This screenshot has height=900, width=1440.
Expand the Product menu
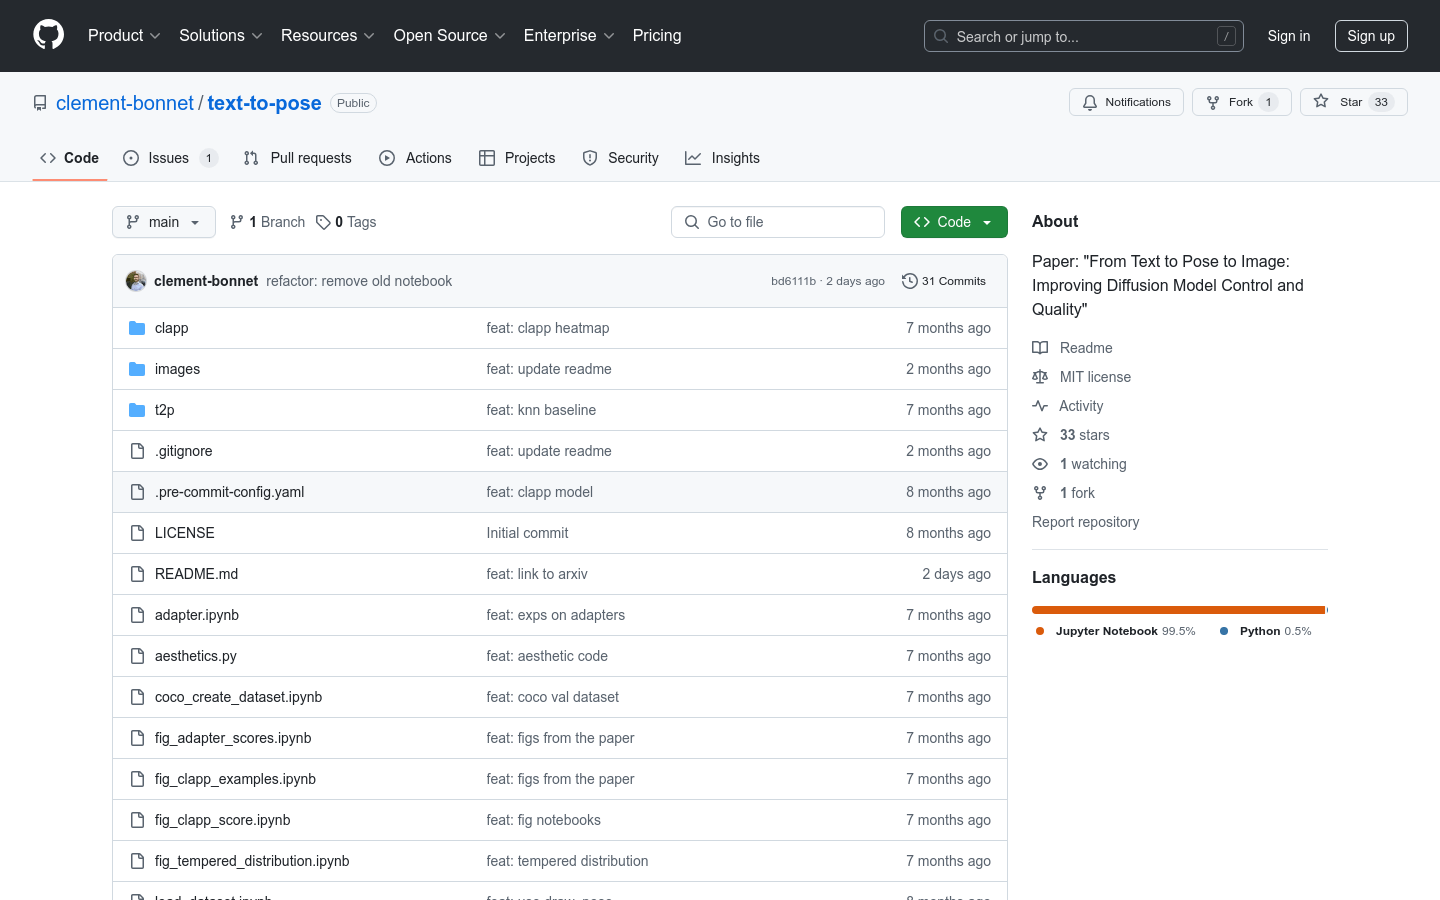(124, 35)
